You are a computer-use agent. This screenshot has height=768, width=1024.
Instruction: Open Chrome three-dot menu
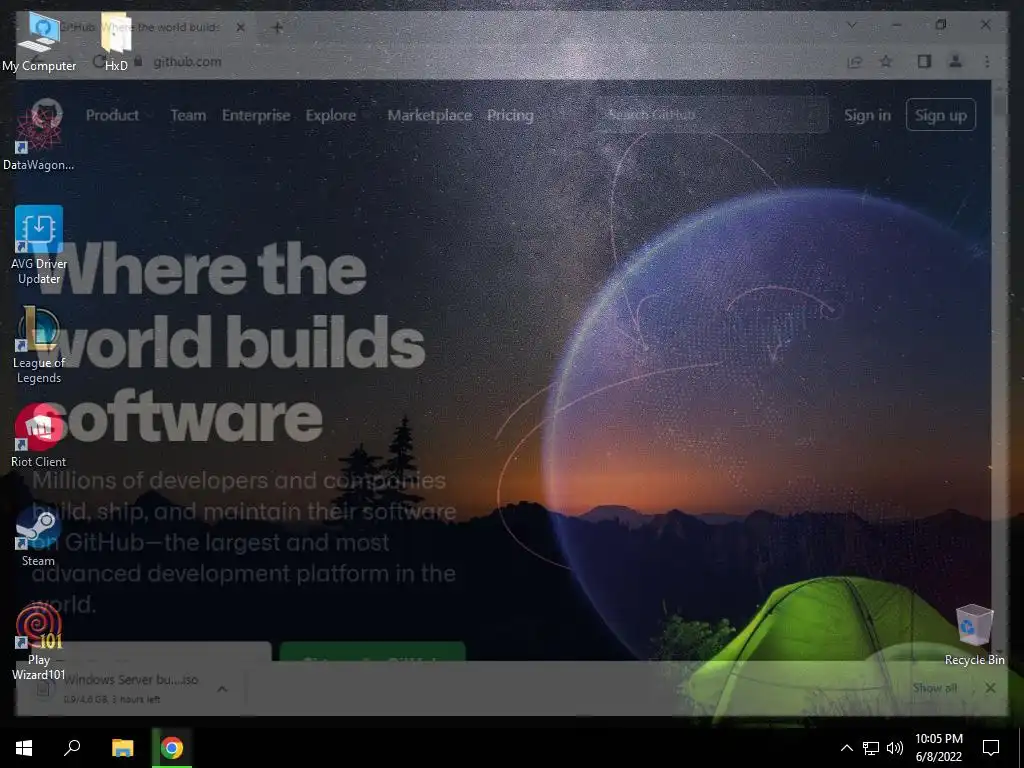987,61
